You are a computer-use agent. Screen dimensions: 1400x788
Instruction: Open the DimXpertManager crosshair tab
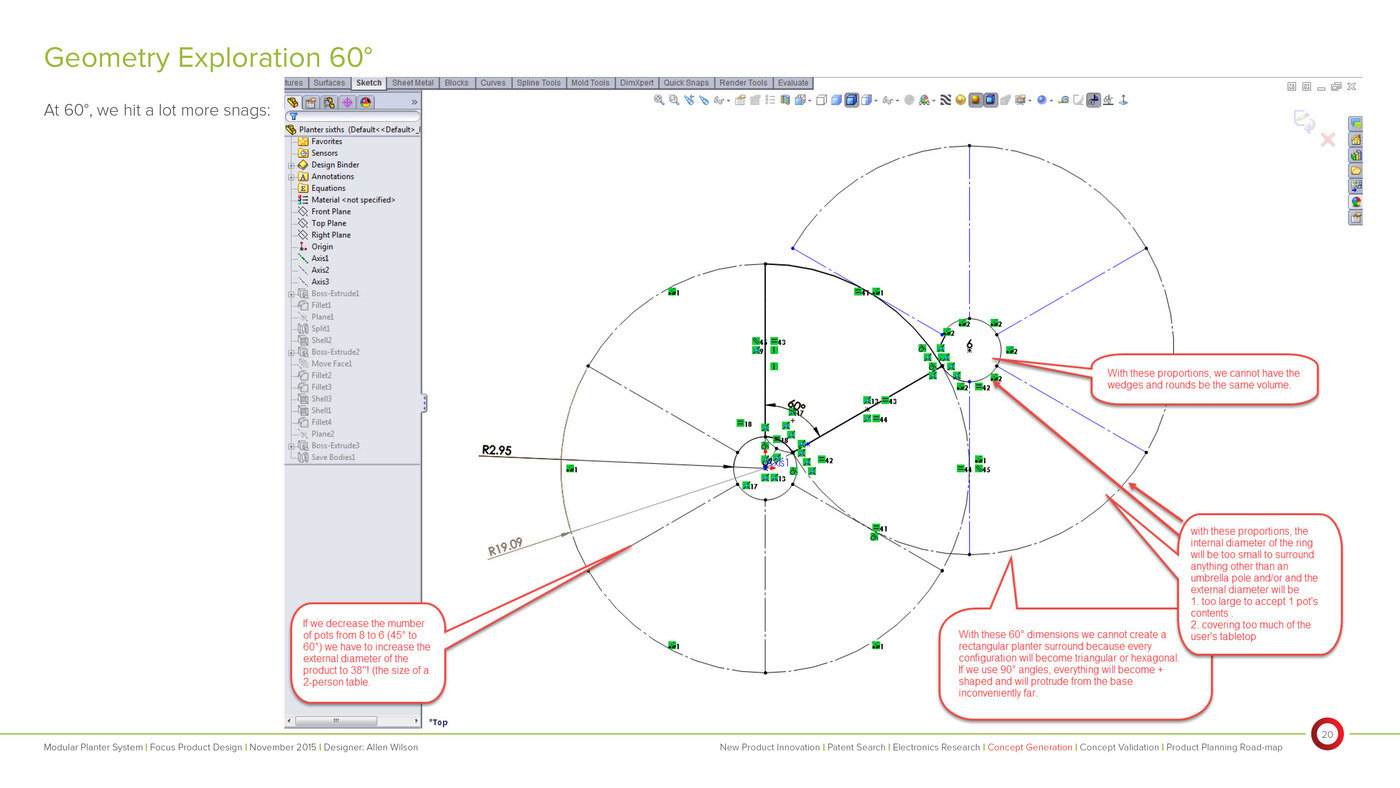[x=347, y=102]
